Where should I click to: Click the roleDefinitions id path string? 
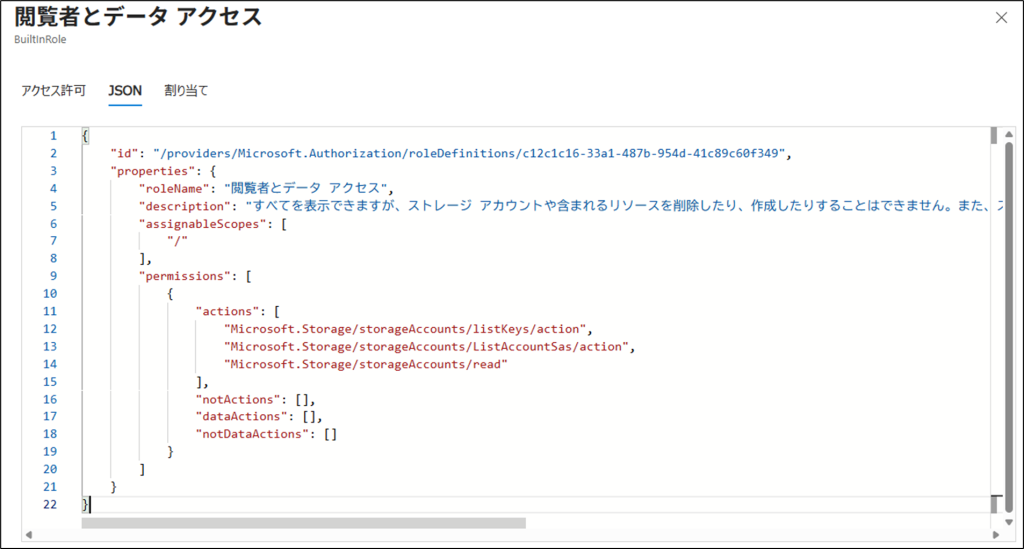click(x=471, y=153)
